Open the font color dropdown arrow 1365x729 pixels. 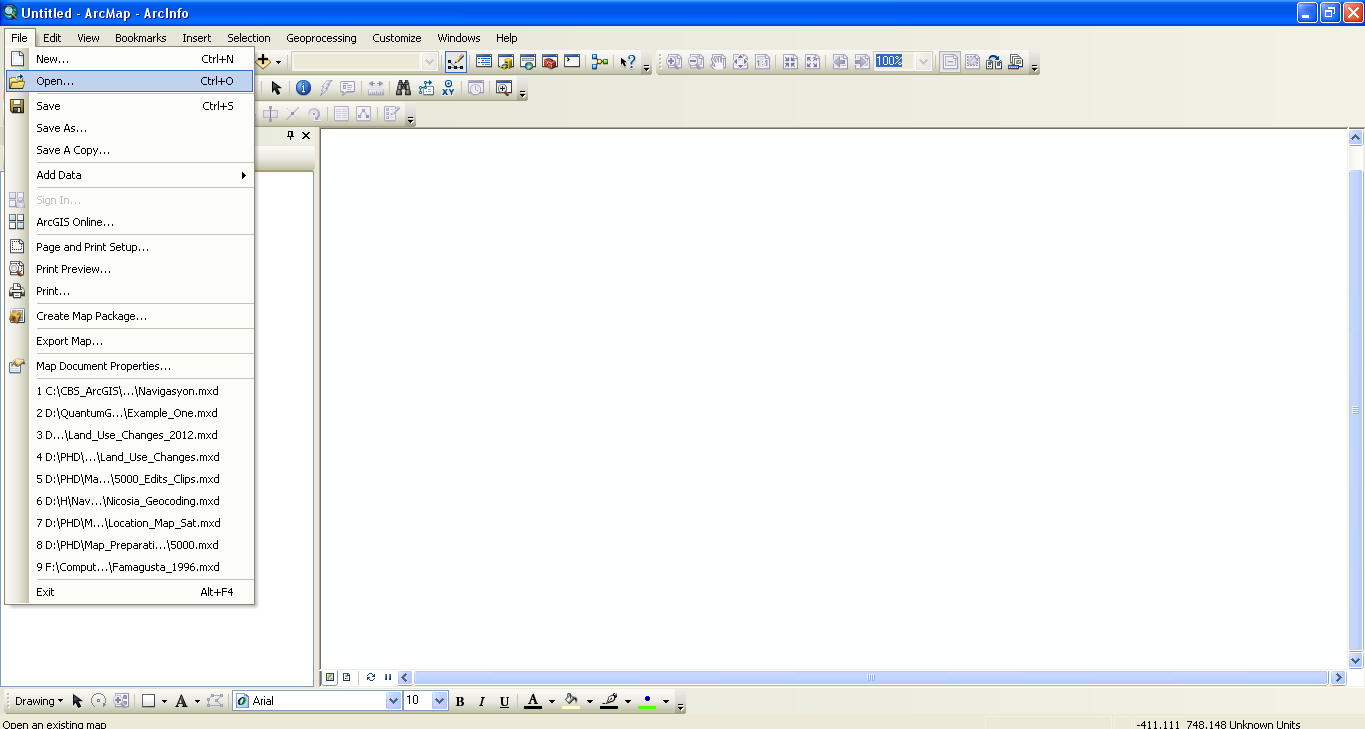click(x=551, y=701)
